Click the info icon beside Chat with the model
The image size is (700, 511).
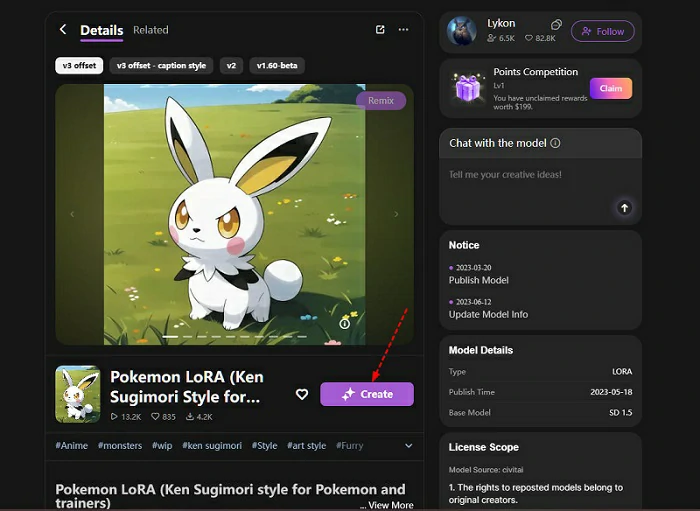[x=556, y=143]
